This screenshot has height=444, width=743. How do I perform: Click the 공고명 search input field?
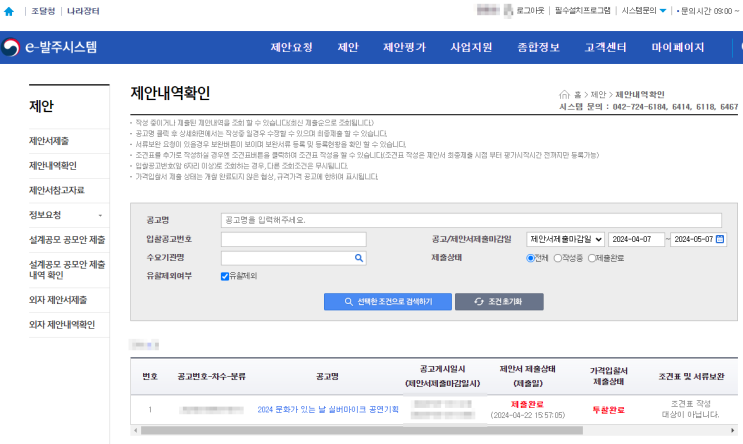coord(471,220)
